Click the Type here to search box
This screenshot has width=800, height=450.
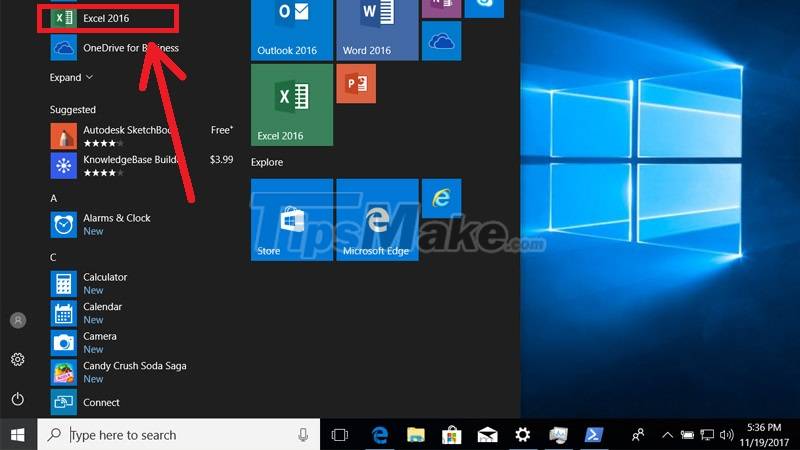pyautogui.click(x=179, y=435)
